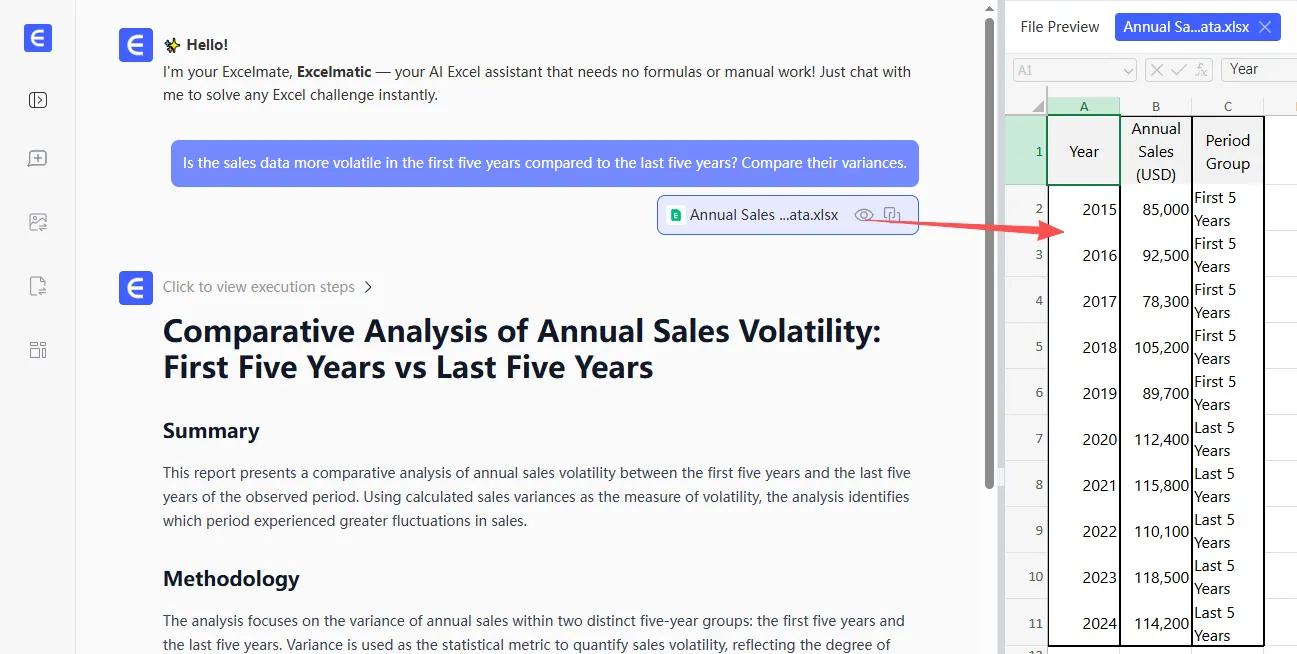1297x654 pixels.
Task: Open the A1 cell name box dropdown
Action: point(1129,70)
